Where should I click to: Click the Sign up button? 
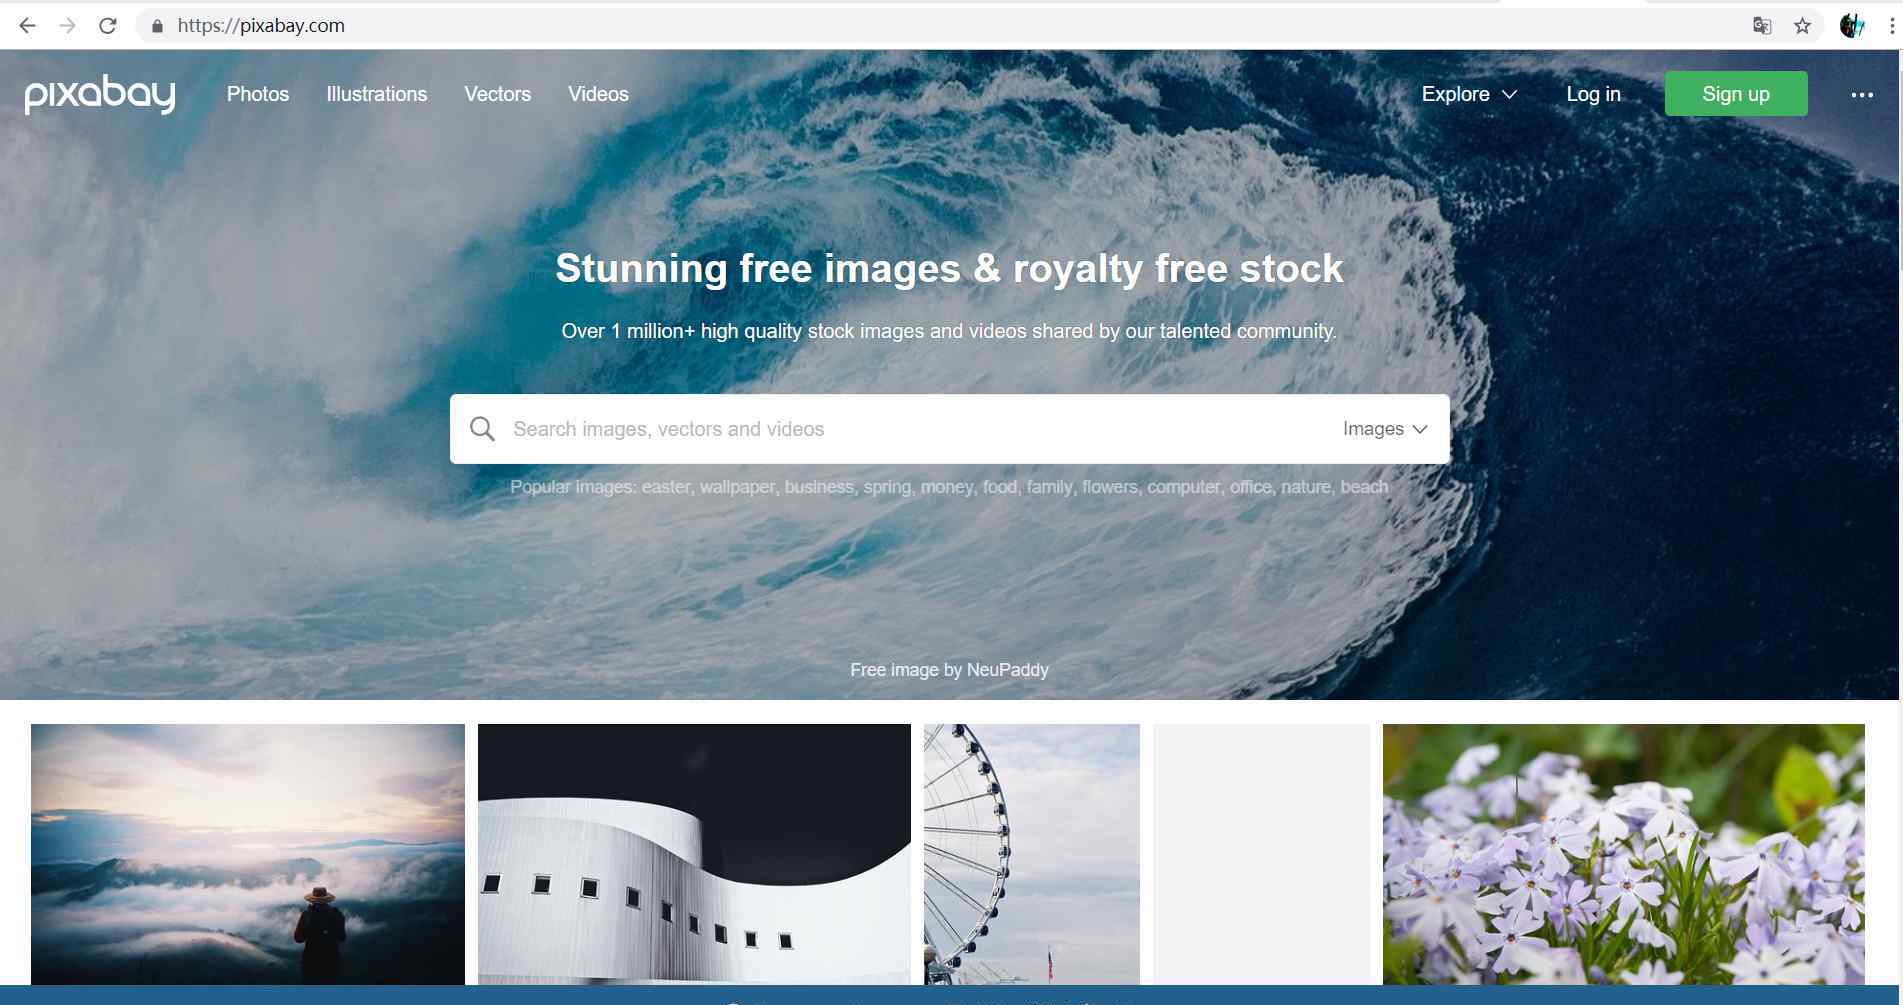pyautogui.click(x=1736, y=94)
